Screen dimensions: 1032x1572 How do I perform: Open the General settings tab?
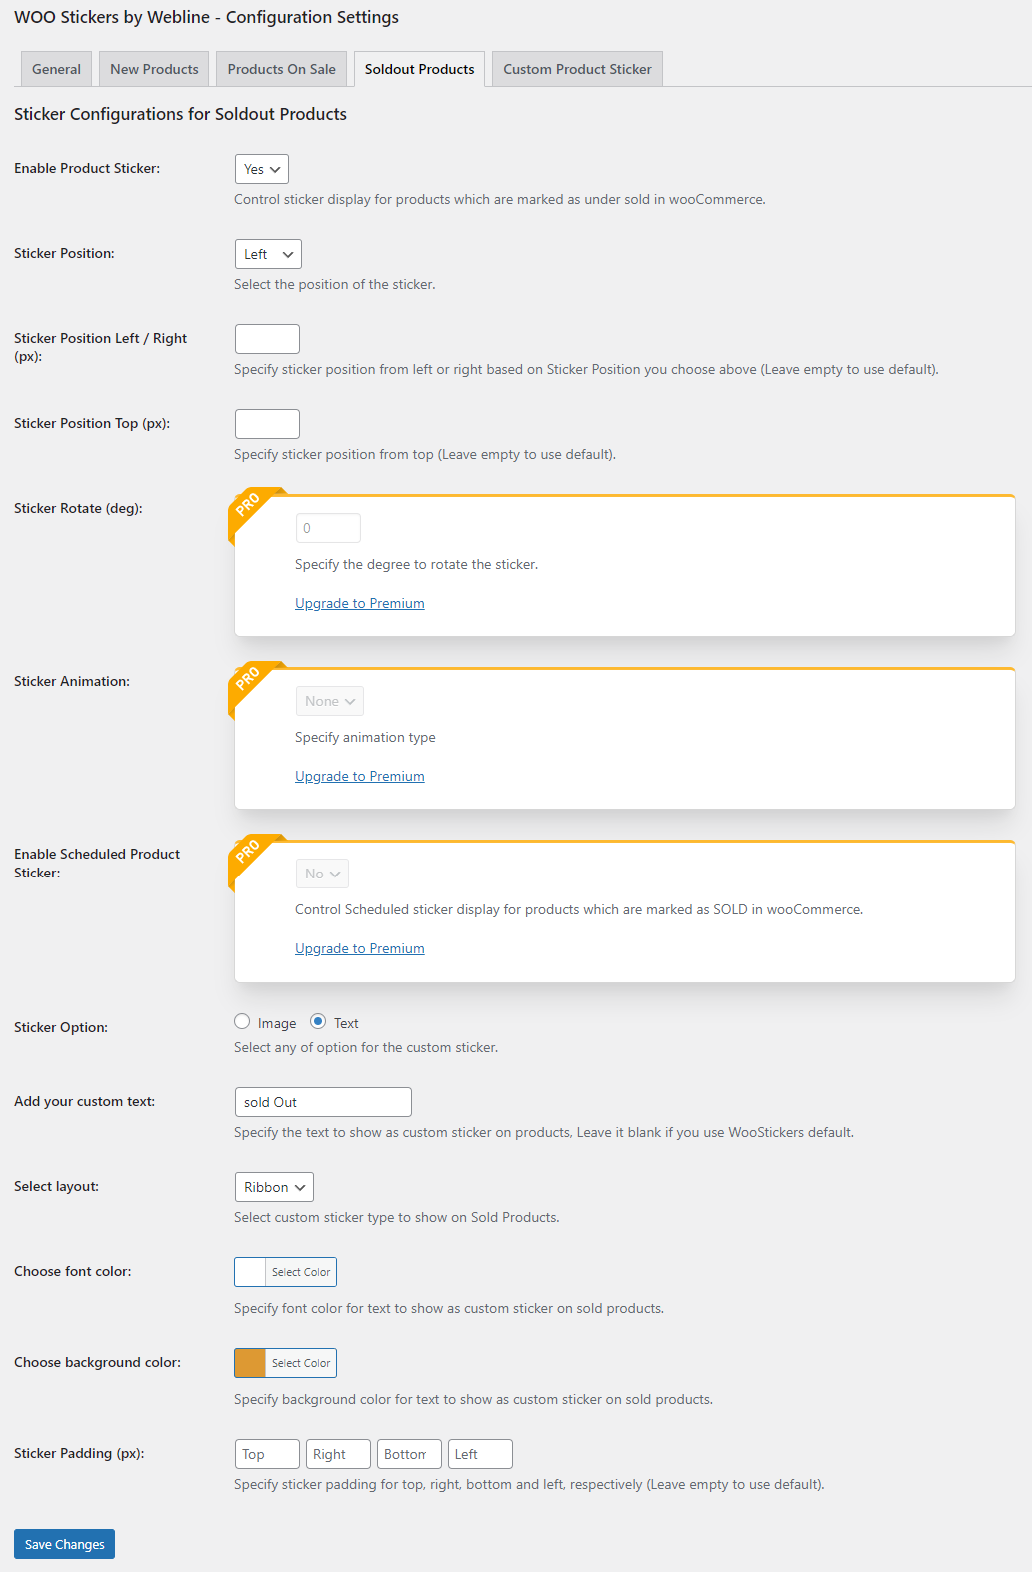coord(56,69)
